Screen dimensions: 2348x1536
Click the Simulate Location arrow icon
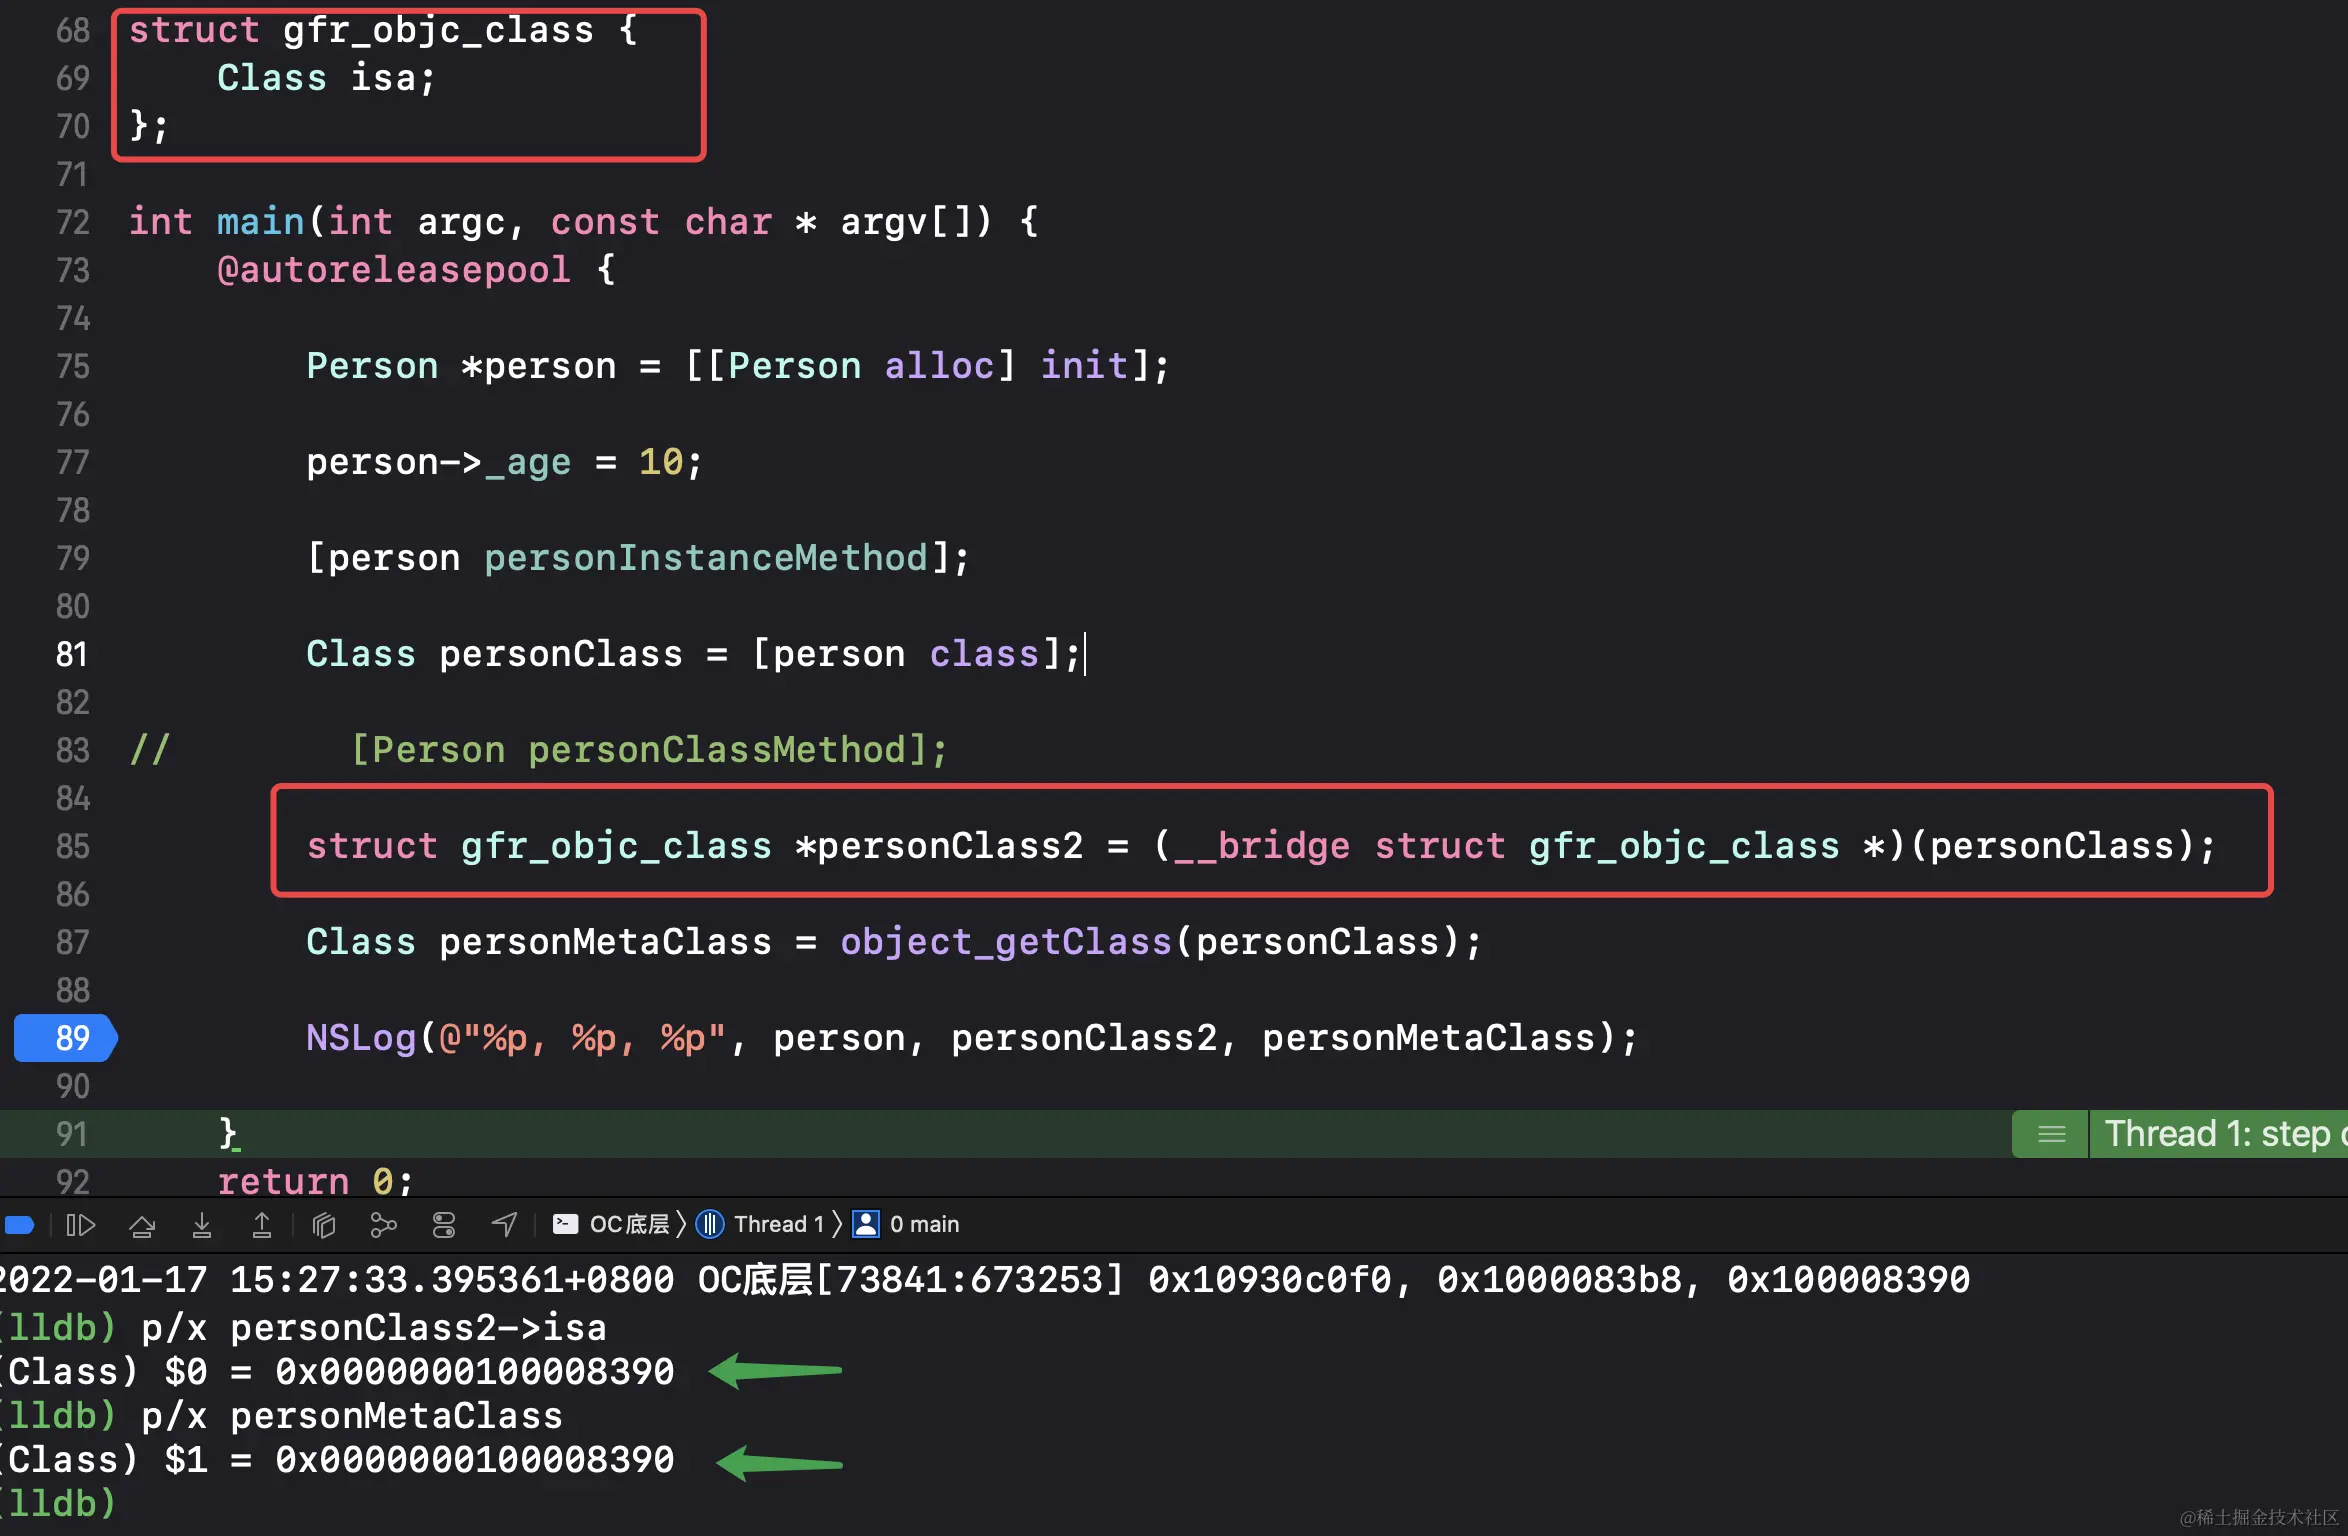tap(505, 1225)
